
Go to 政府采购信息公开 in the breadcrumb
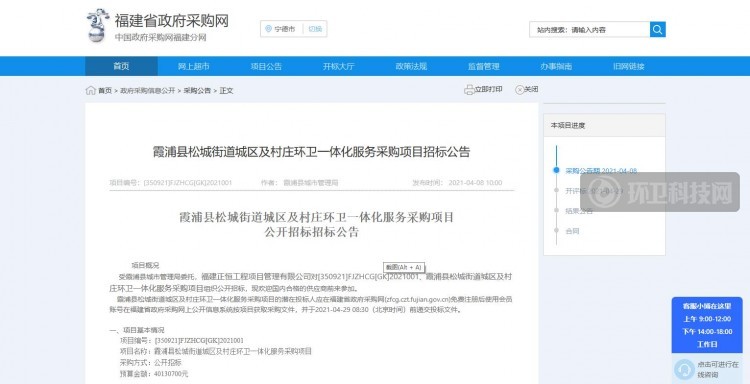[x=147, y=90]
